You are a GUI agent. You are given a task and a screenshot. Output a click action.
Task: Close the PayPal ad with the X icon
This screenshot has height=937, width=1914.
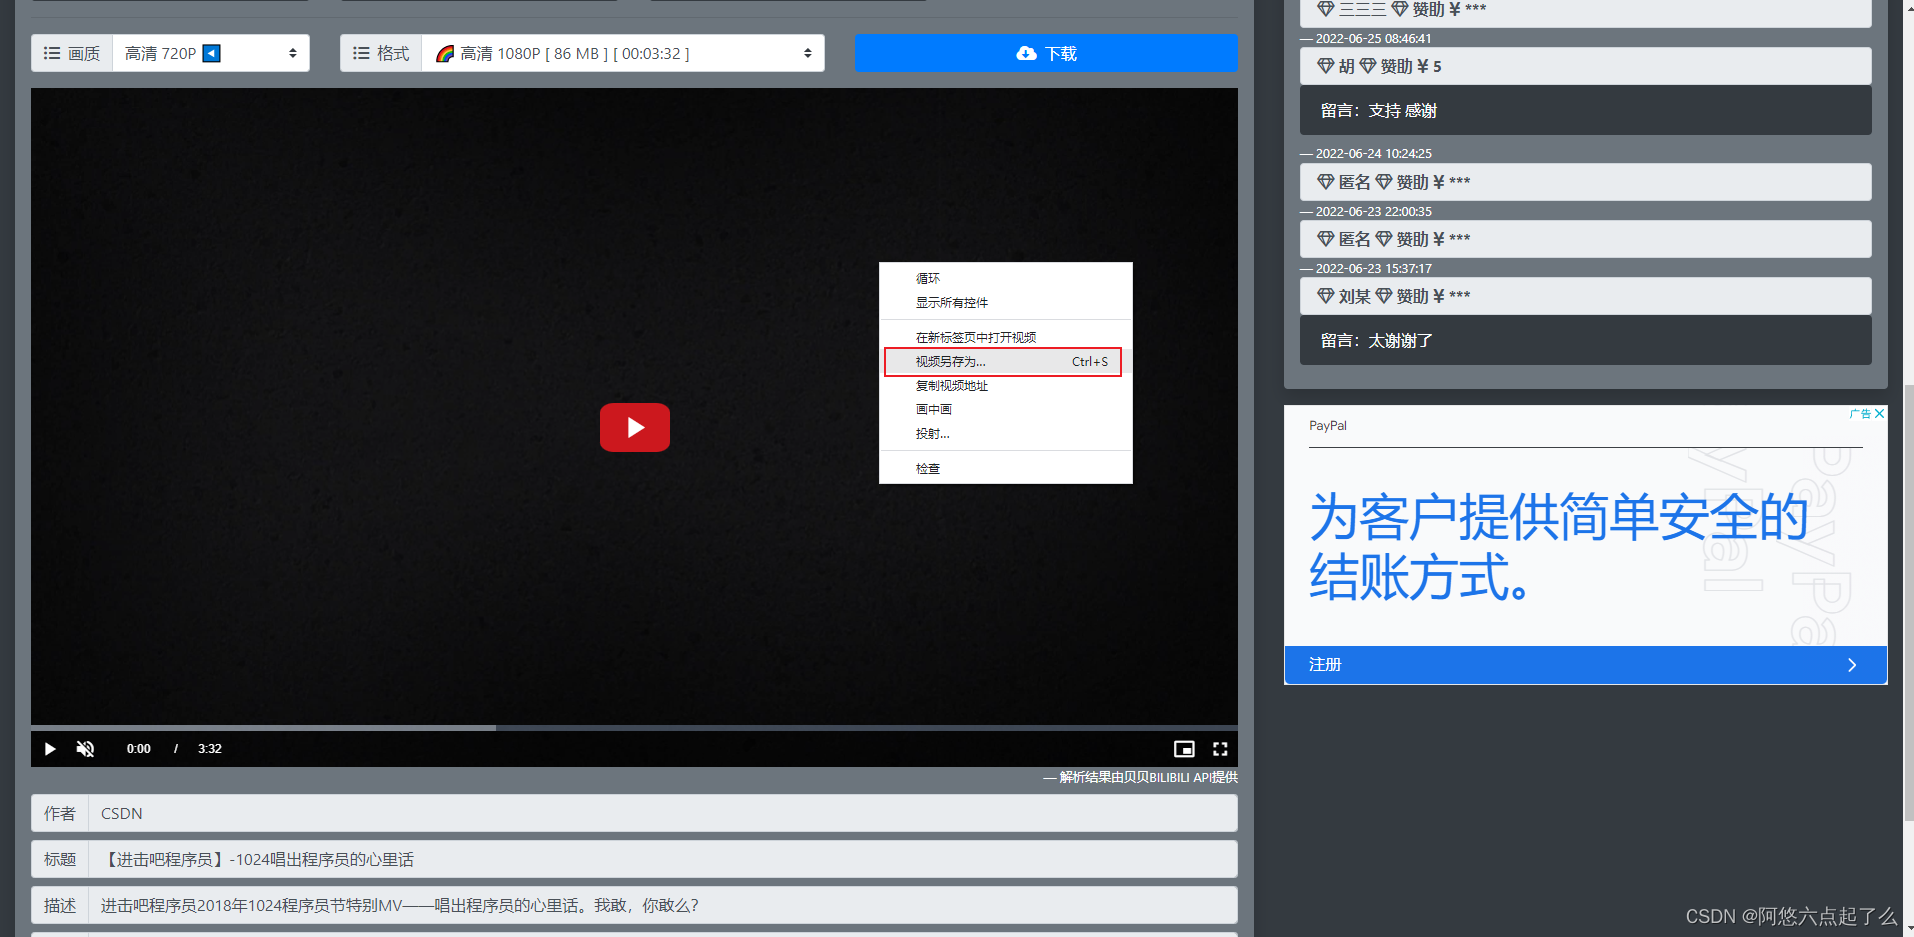coord(1880,413)
